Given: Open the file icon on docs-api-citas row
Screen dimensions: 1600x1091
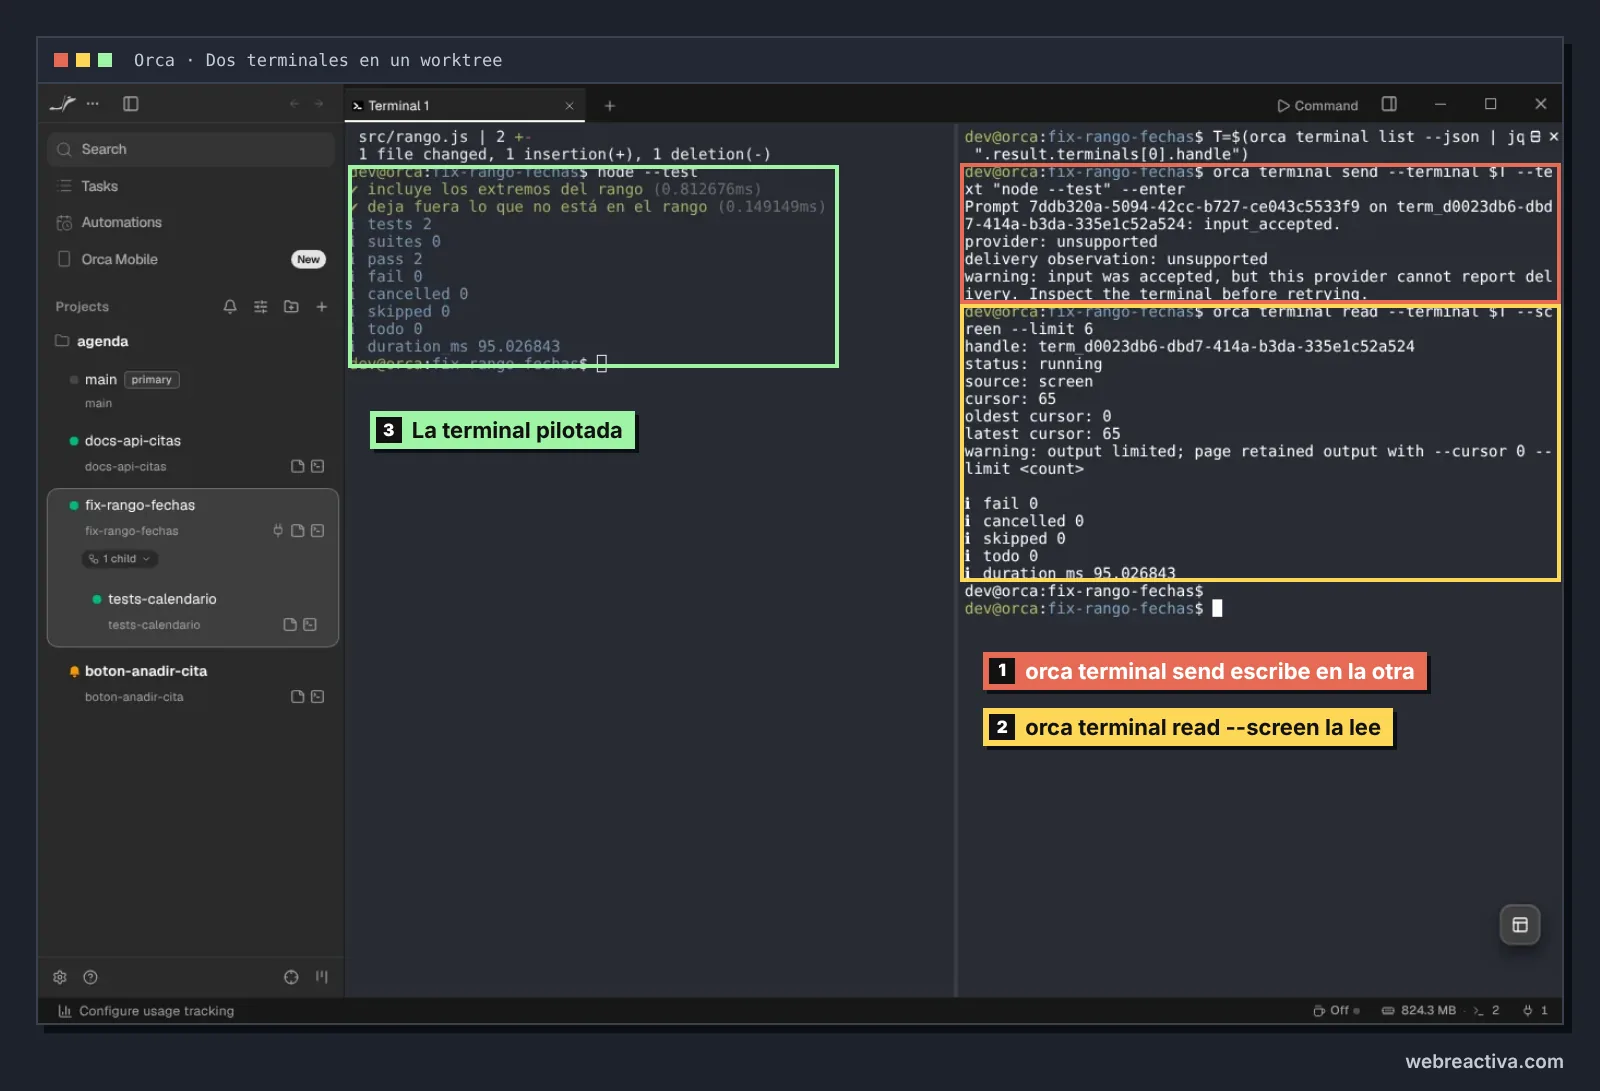Looking at the screenshot, I should 297,466.
